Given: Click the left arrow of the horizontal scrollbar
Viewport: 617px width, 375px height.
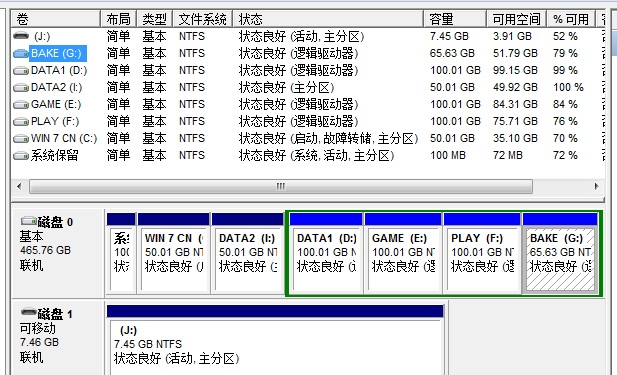Looking at the screenshot, I should coord(19,186).
